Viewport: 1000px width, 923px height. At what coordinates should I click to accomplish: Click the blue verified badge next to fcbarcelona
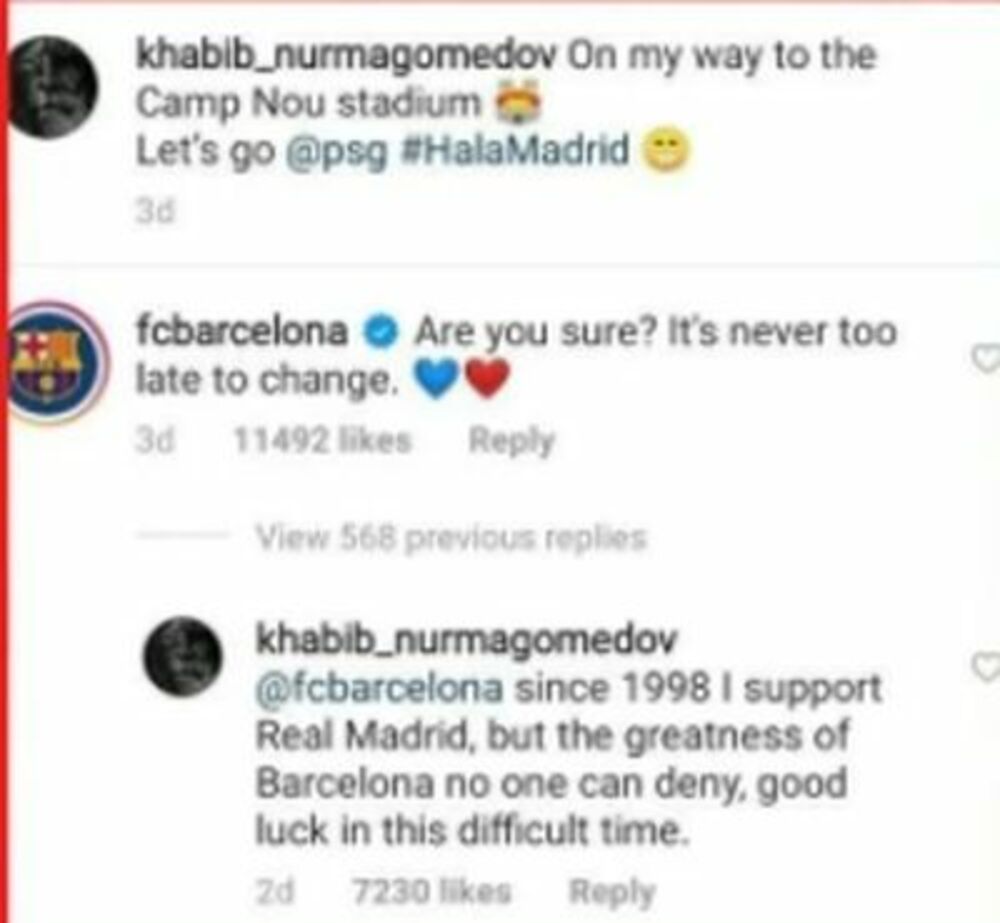coord(381,332)
